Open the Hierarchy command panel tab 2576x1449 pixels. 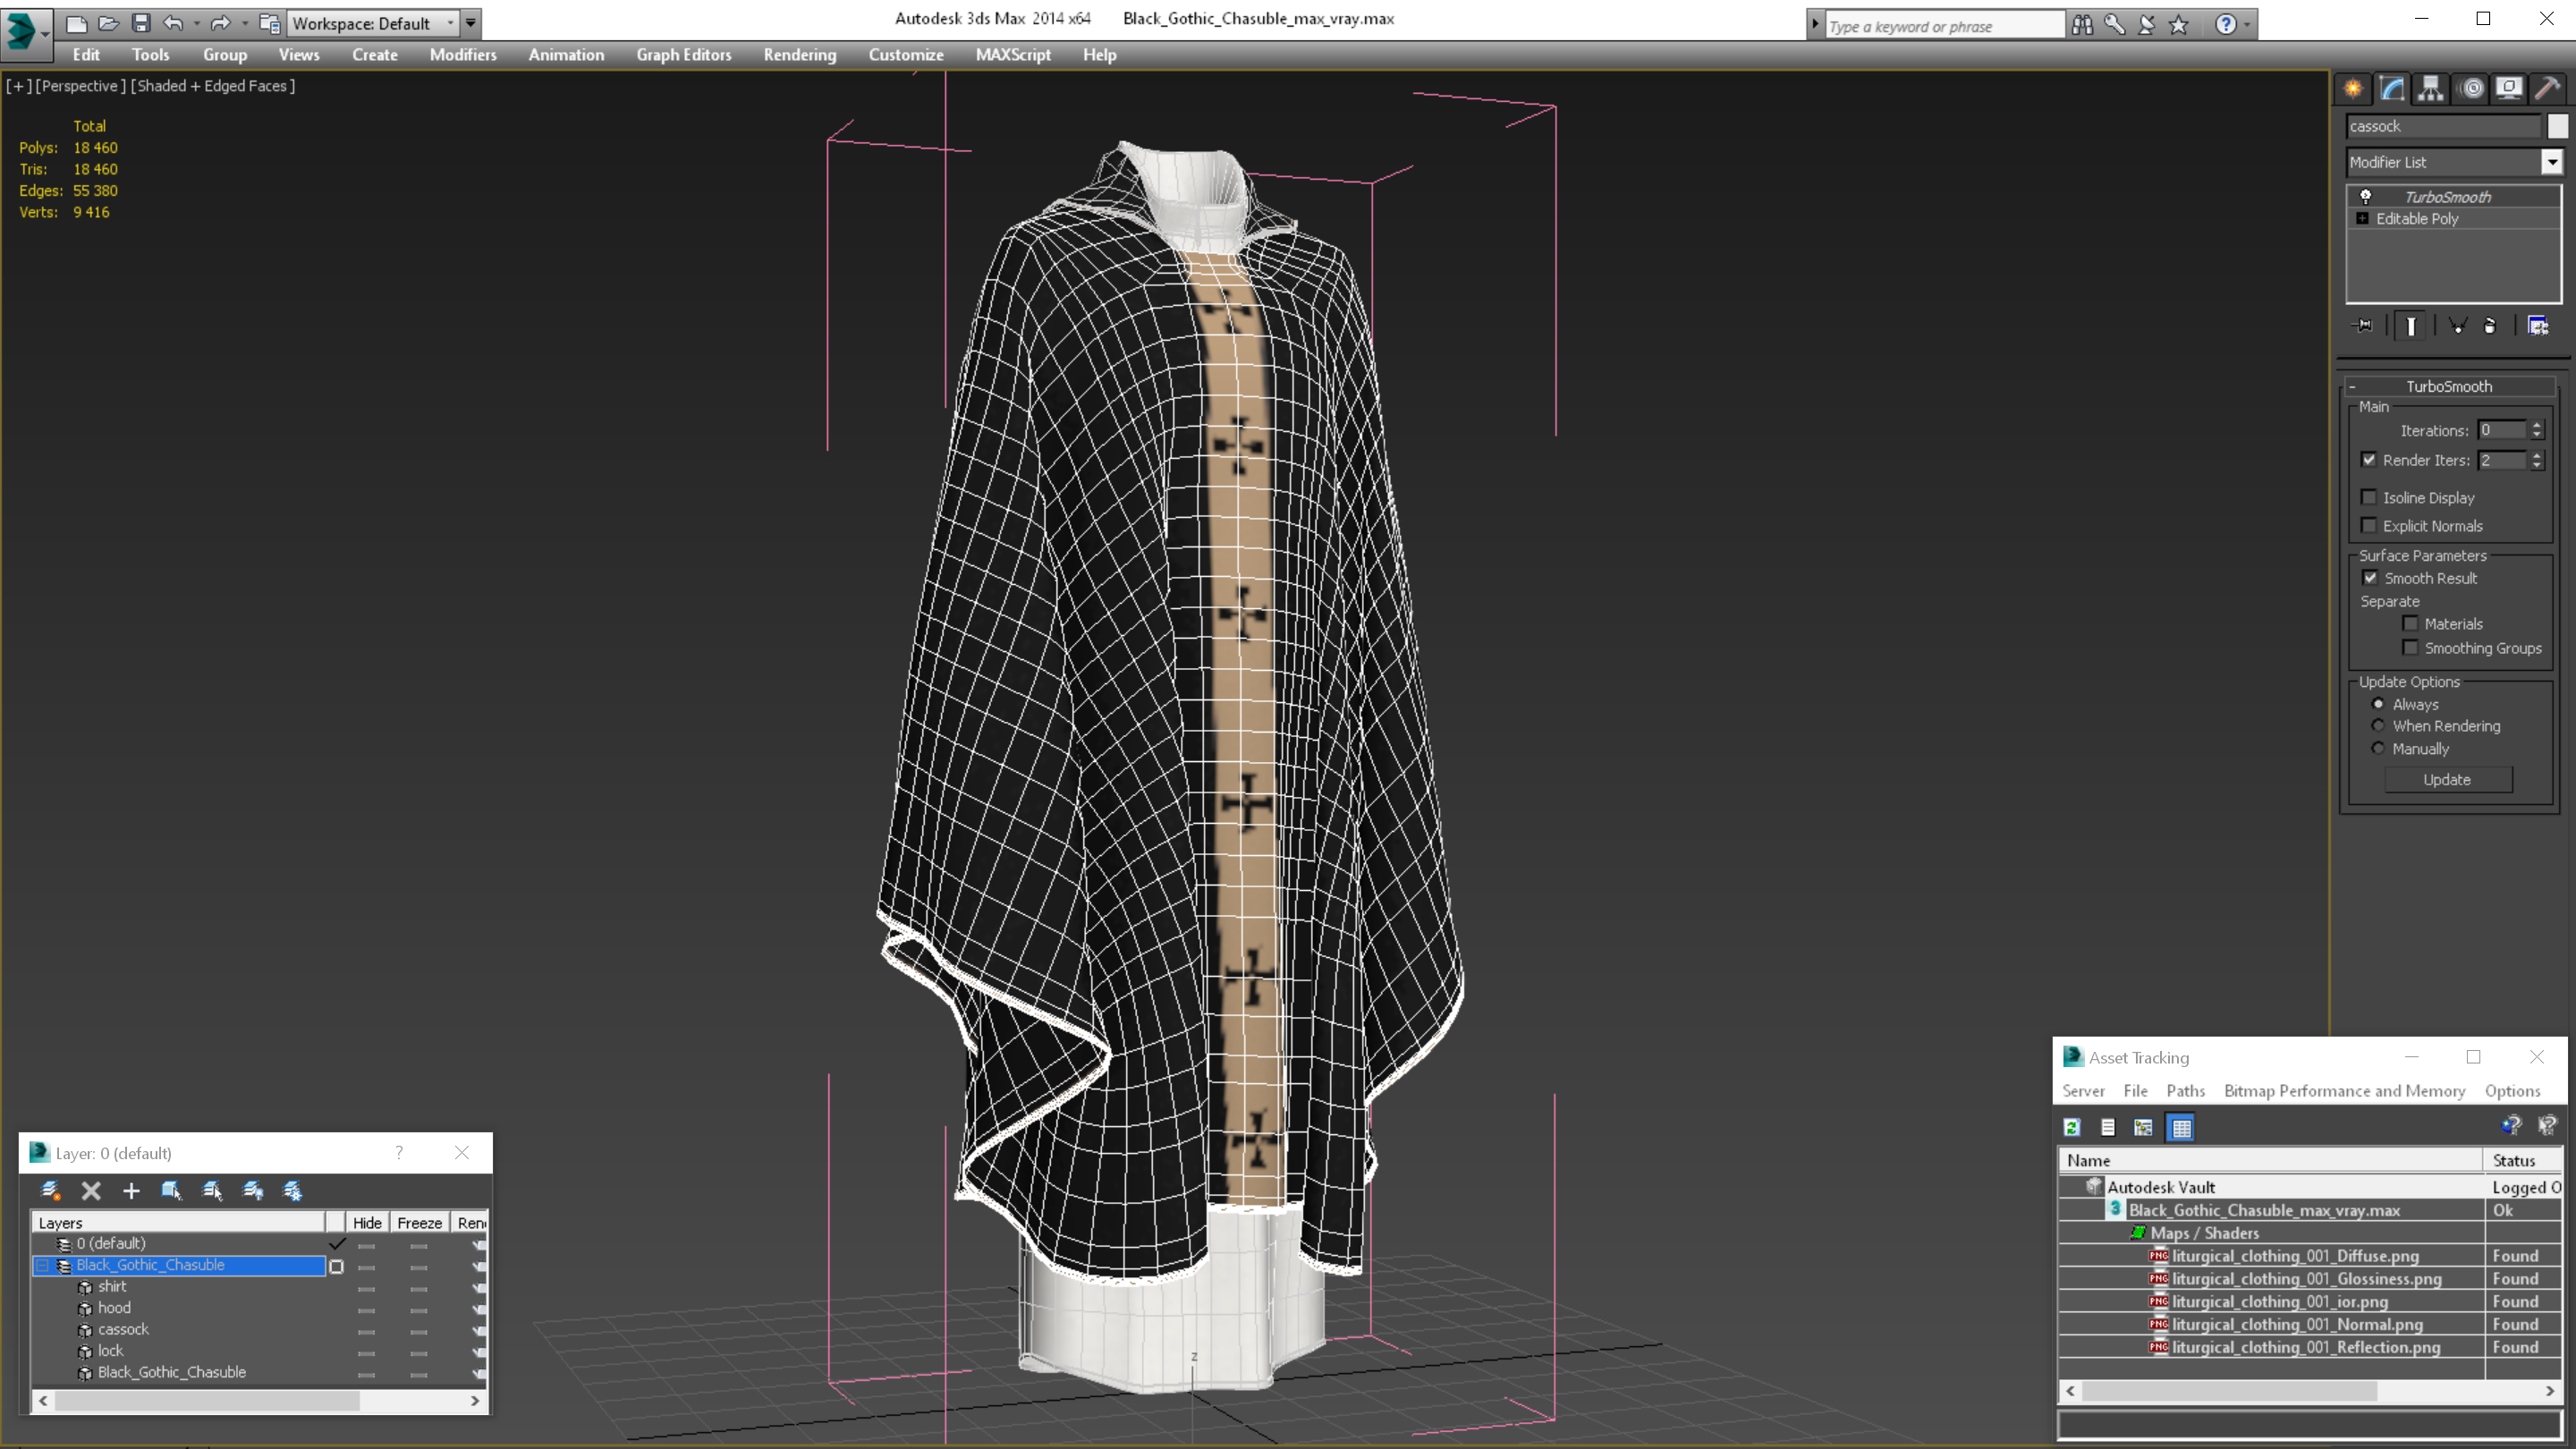point(2431,89)
